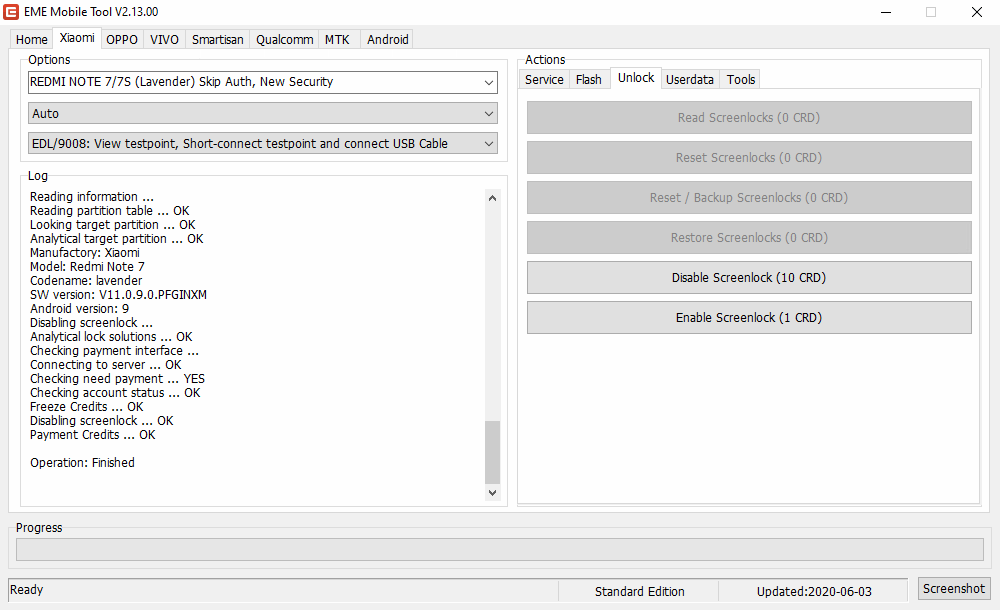Click 'Codename: lavender' log line
The height and width of the screenshot is (610, 1000).
coord(86,281)
